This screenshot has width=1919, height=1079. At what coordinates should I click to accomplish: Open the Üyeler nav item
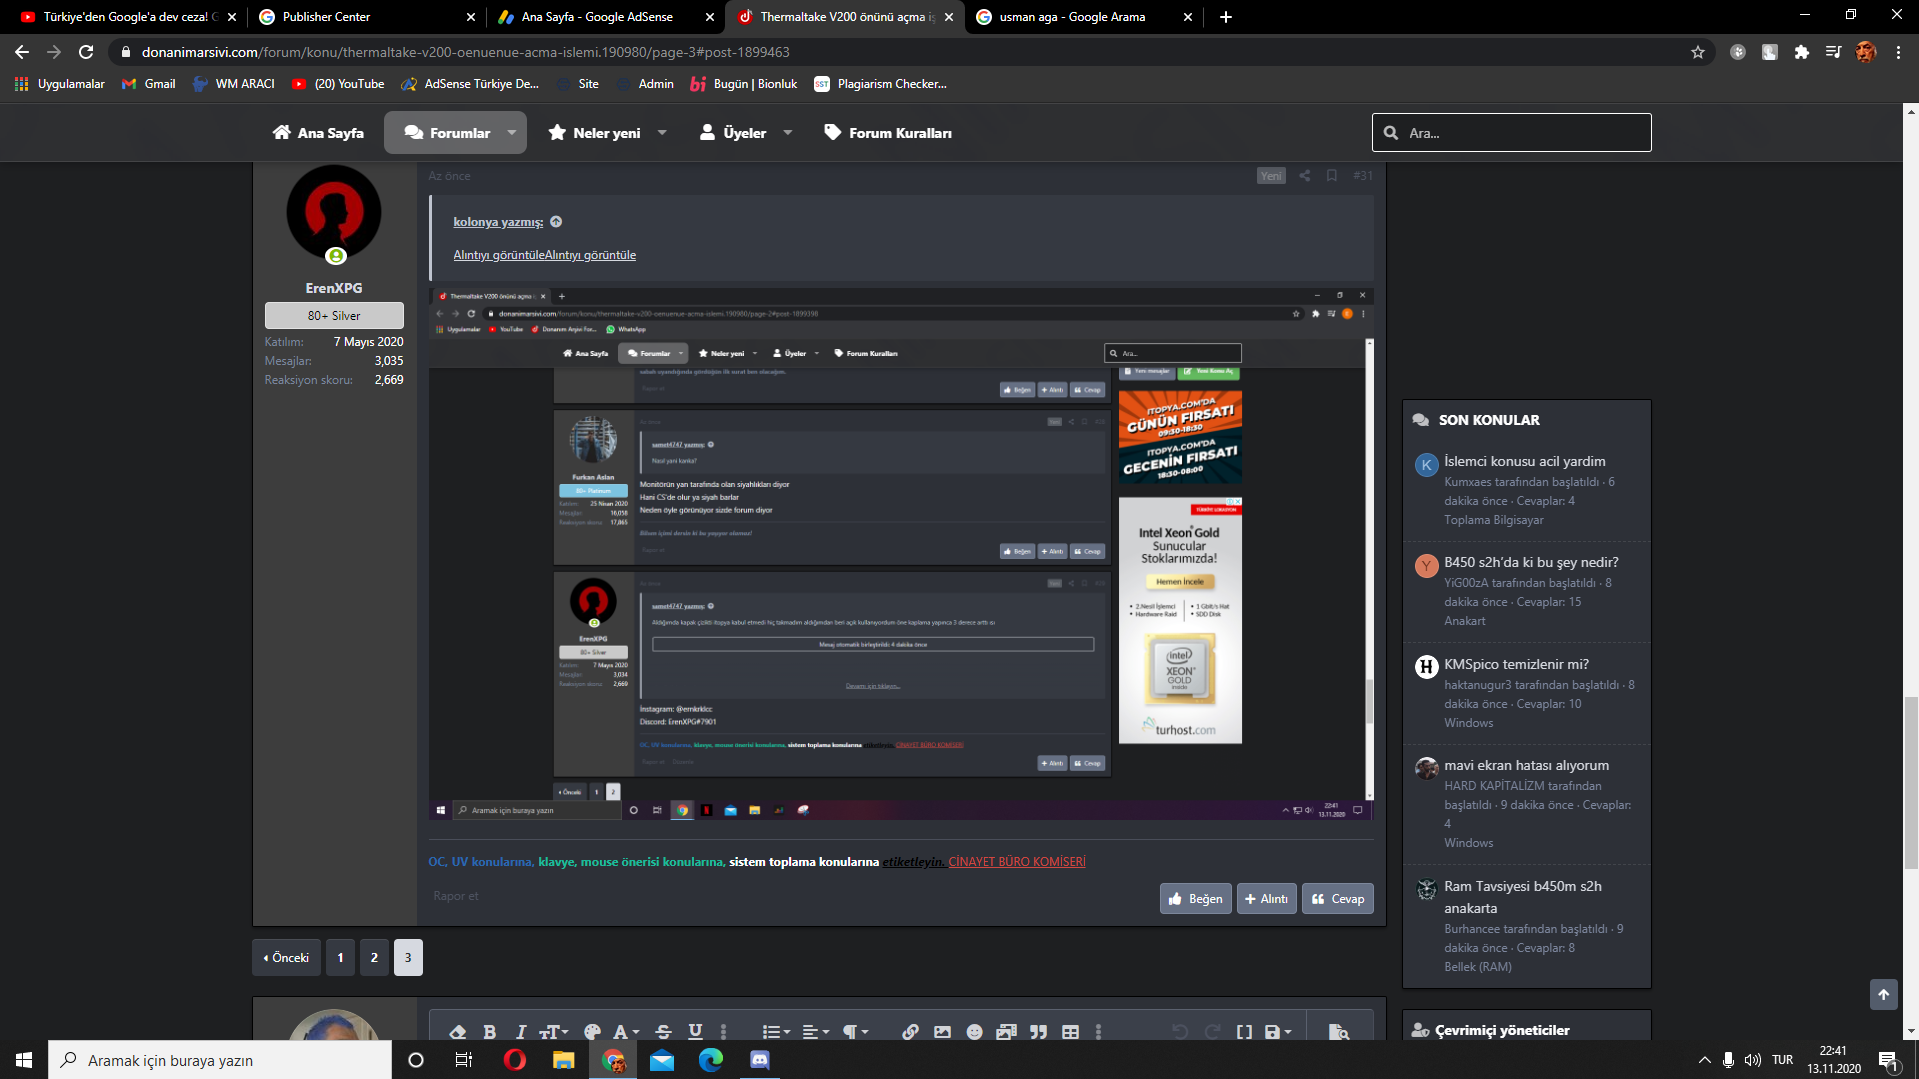tap(733, 133)
